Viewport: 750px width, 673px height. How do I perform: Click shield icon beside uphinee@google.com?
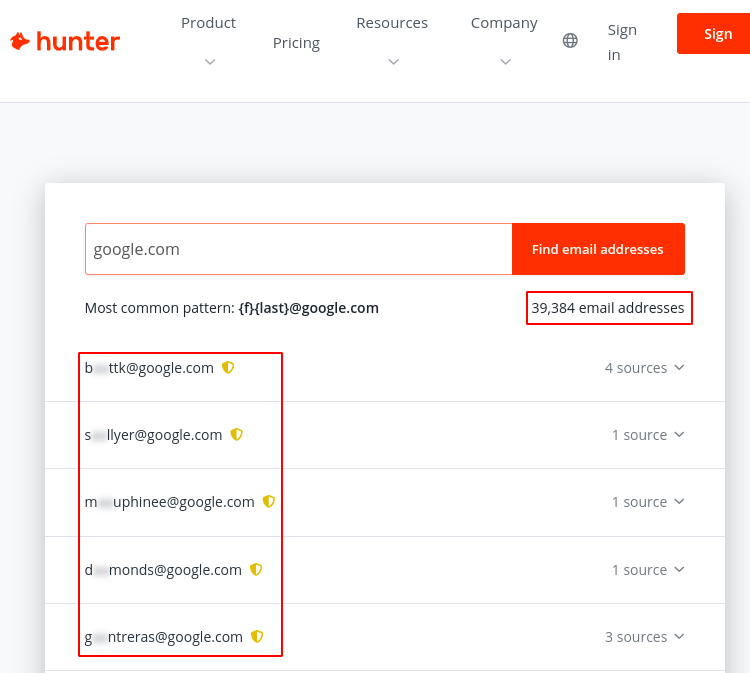tap(269, 501)
